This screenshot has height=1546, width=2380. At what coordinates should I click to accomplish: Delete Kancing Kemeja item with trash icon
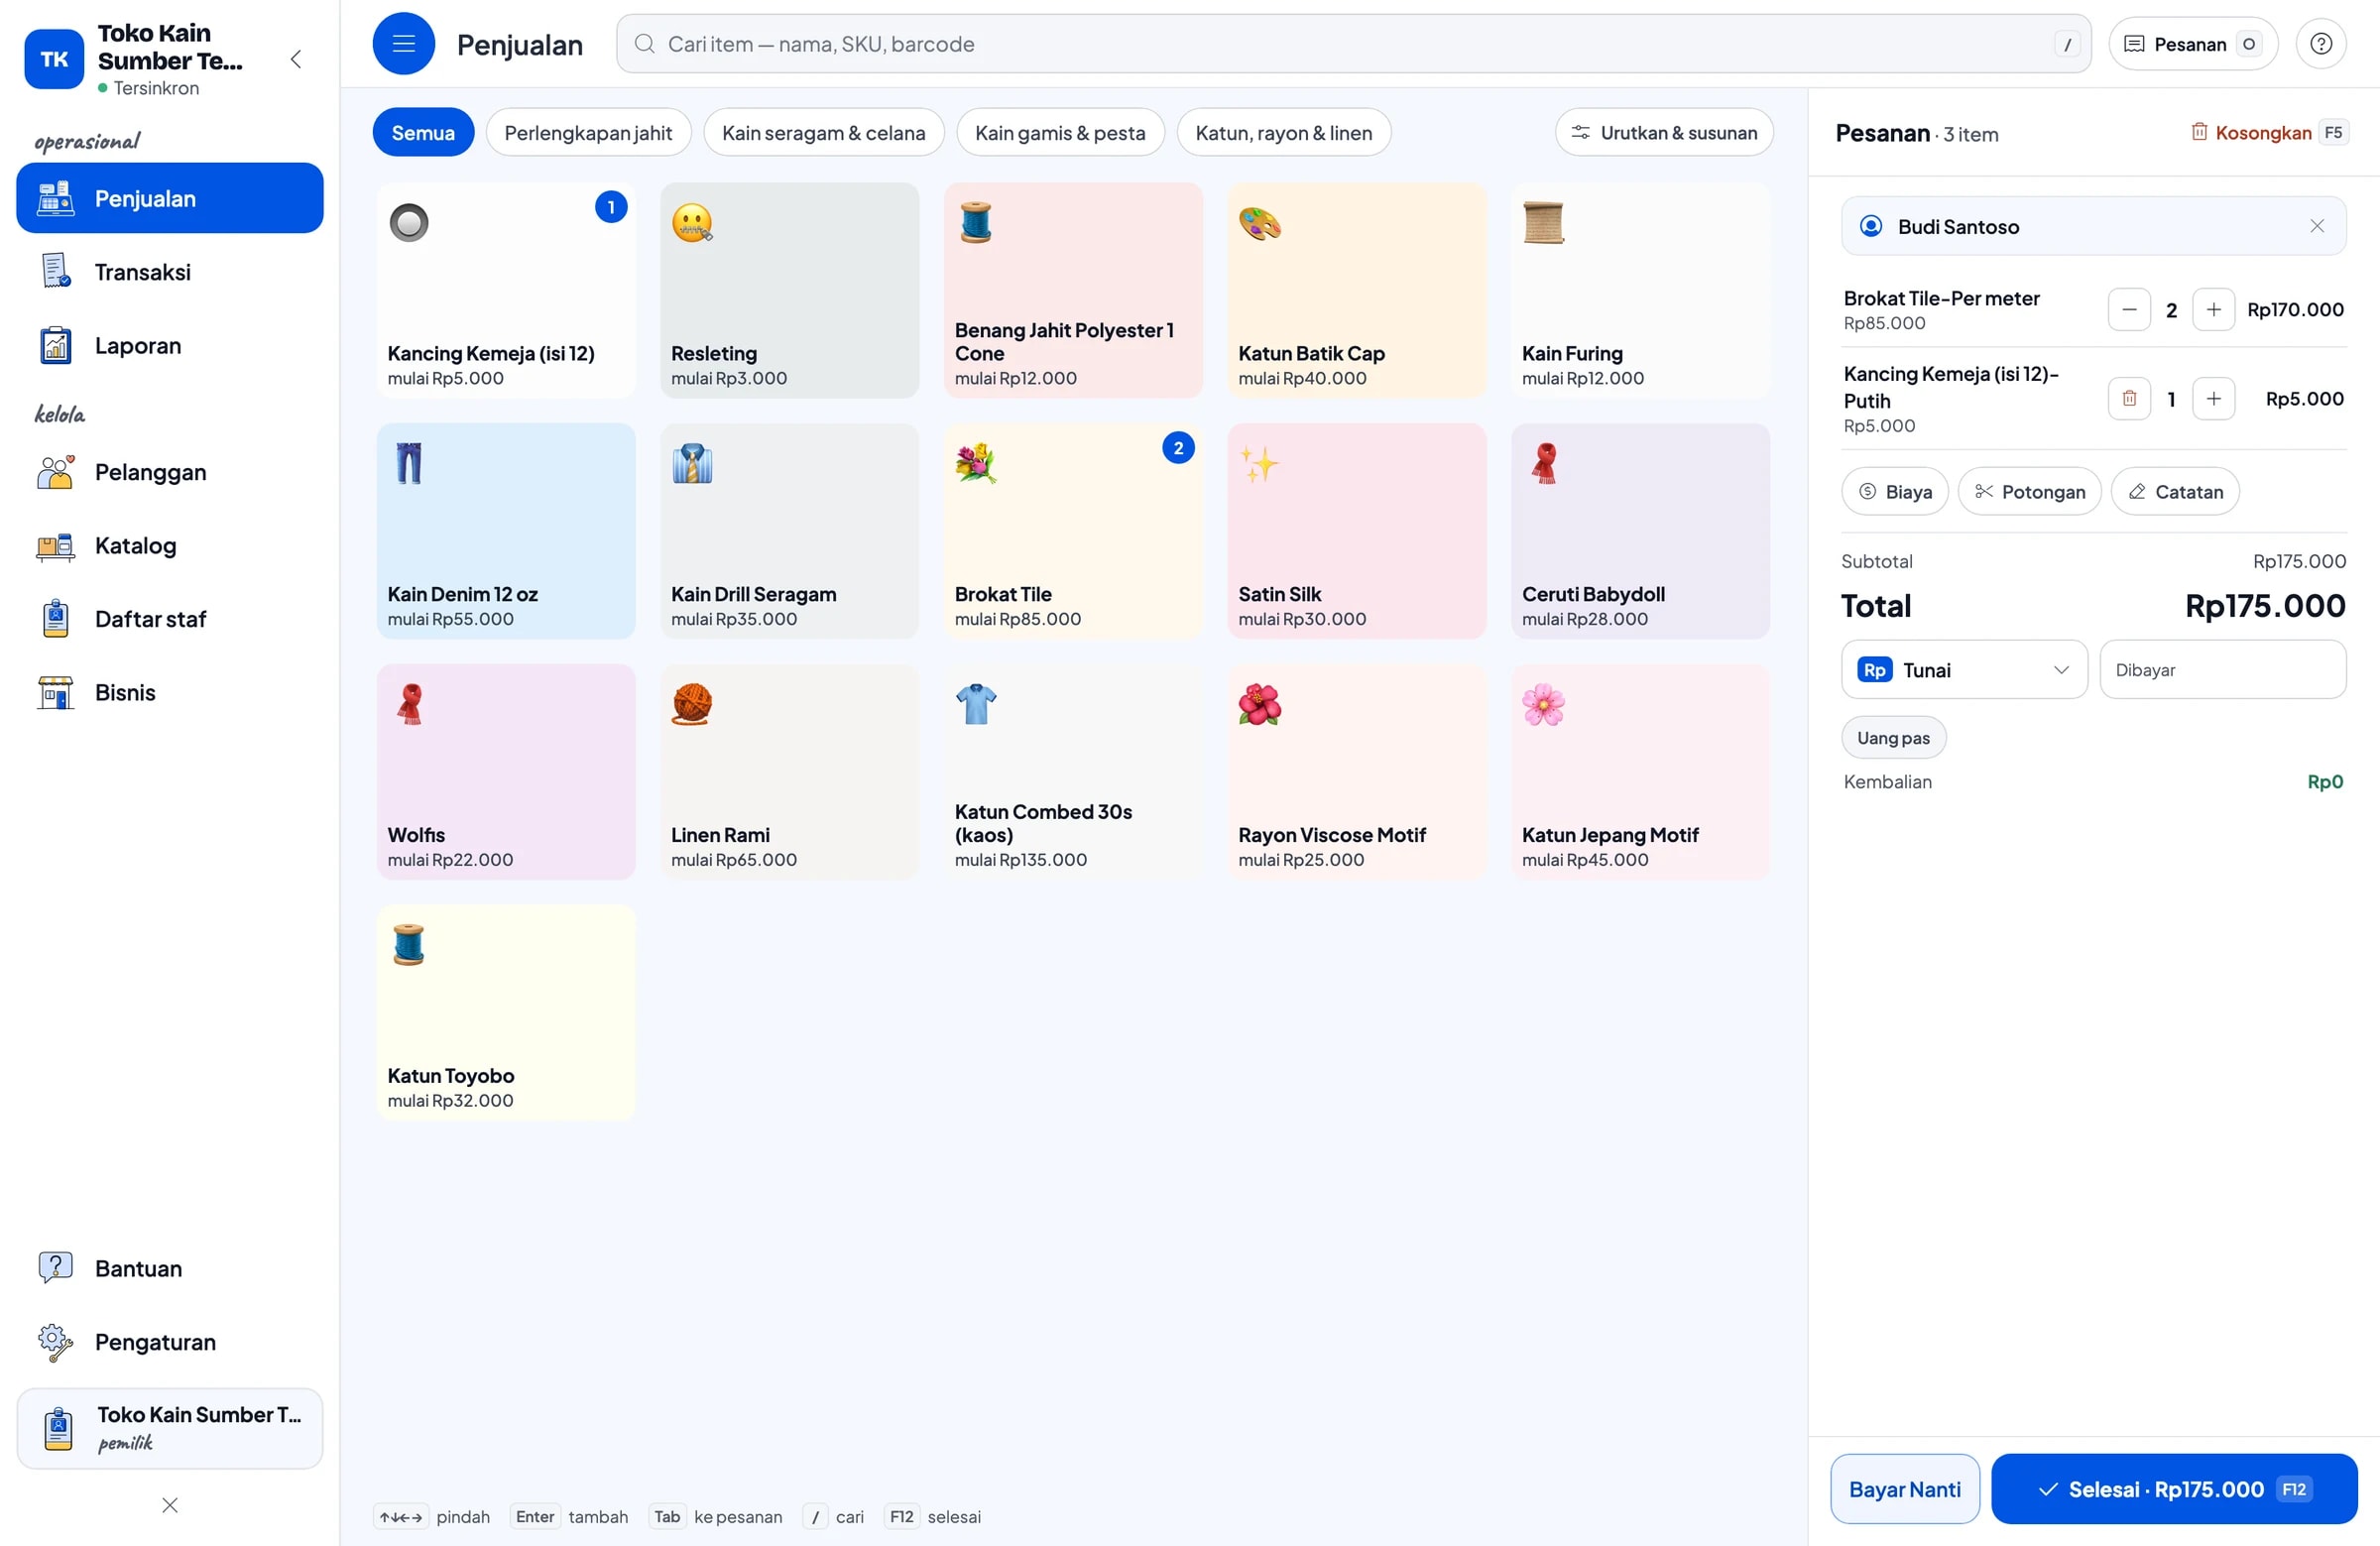(x=2129, y=399)
